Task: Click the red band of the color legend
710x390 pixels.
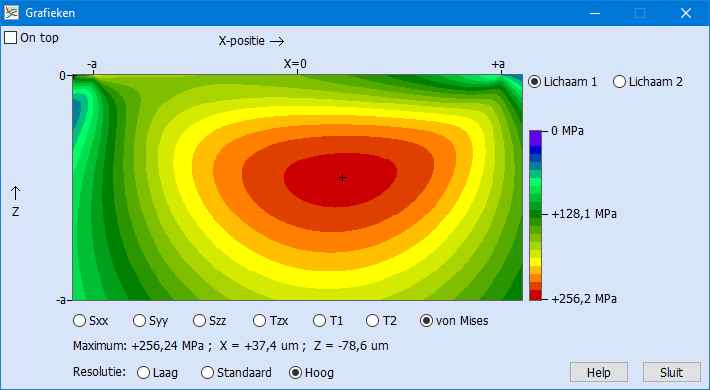Action: tap(536, 295)
